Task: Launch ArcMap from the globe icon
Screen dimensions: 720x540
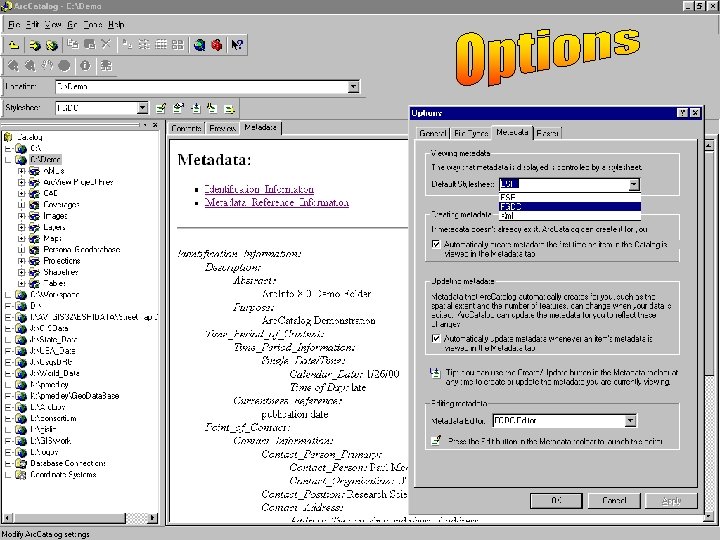Action: click(x=199, y=45)
